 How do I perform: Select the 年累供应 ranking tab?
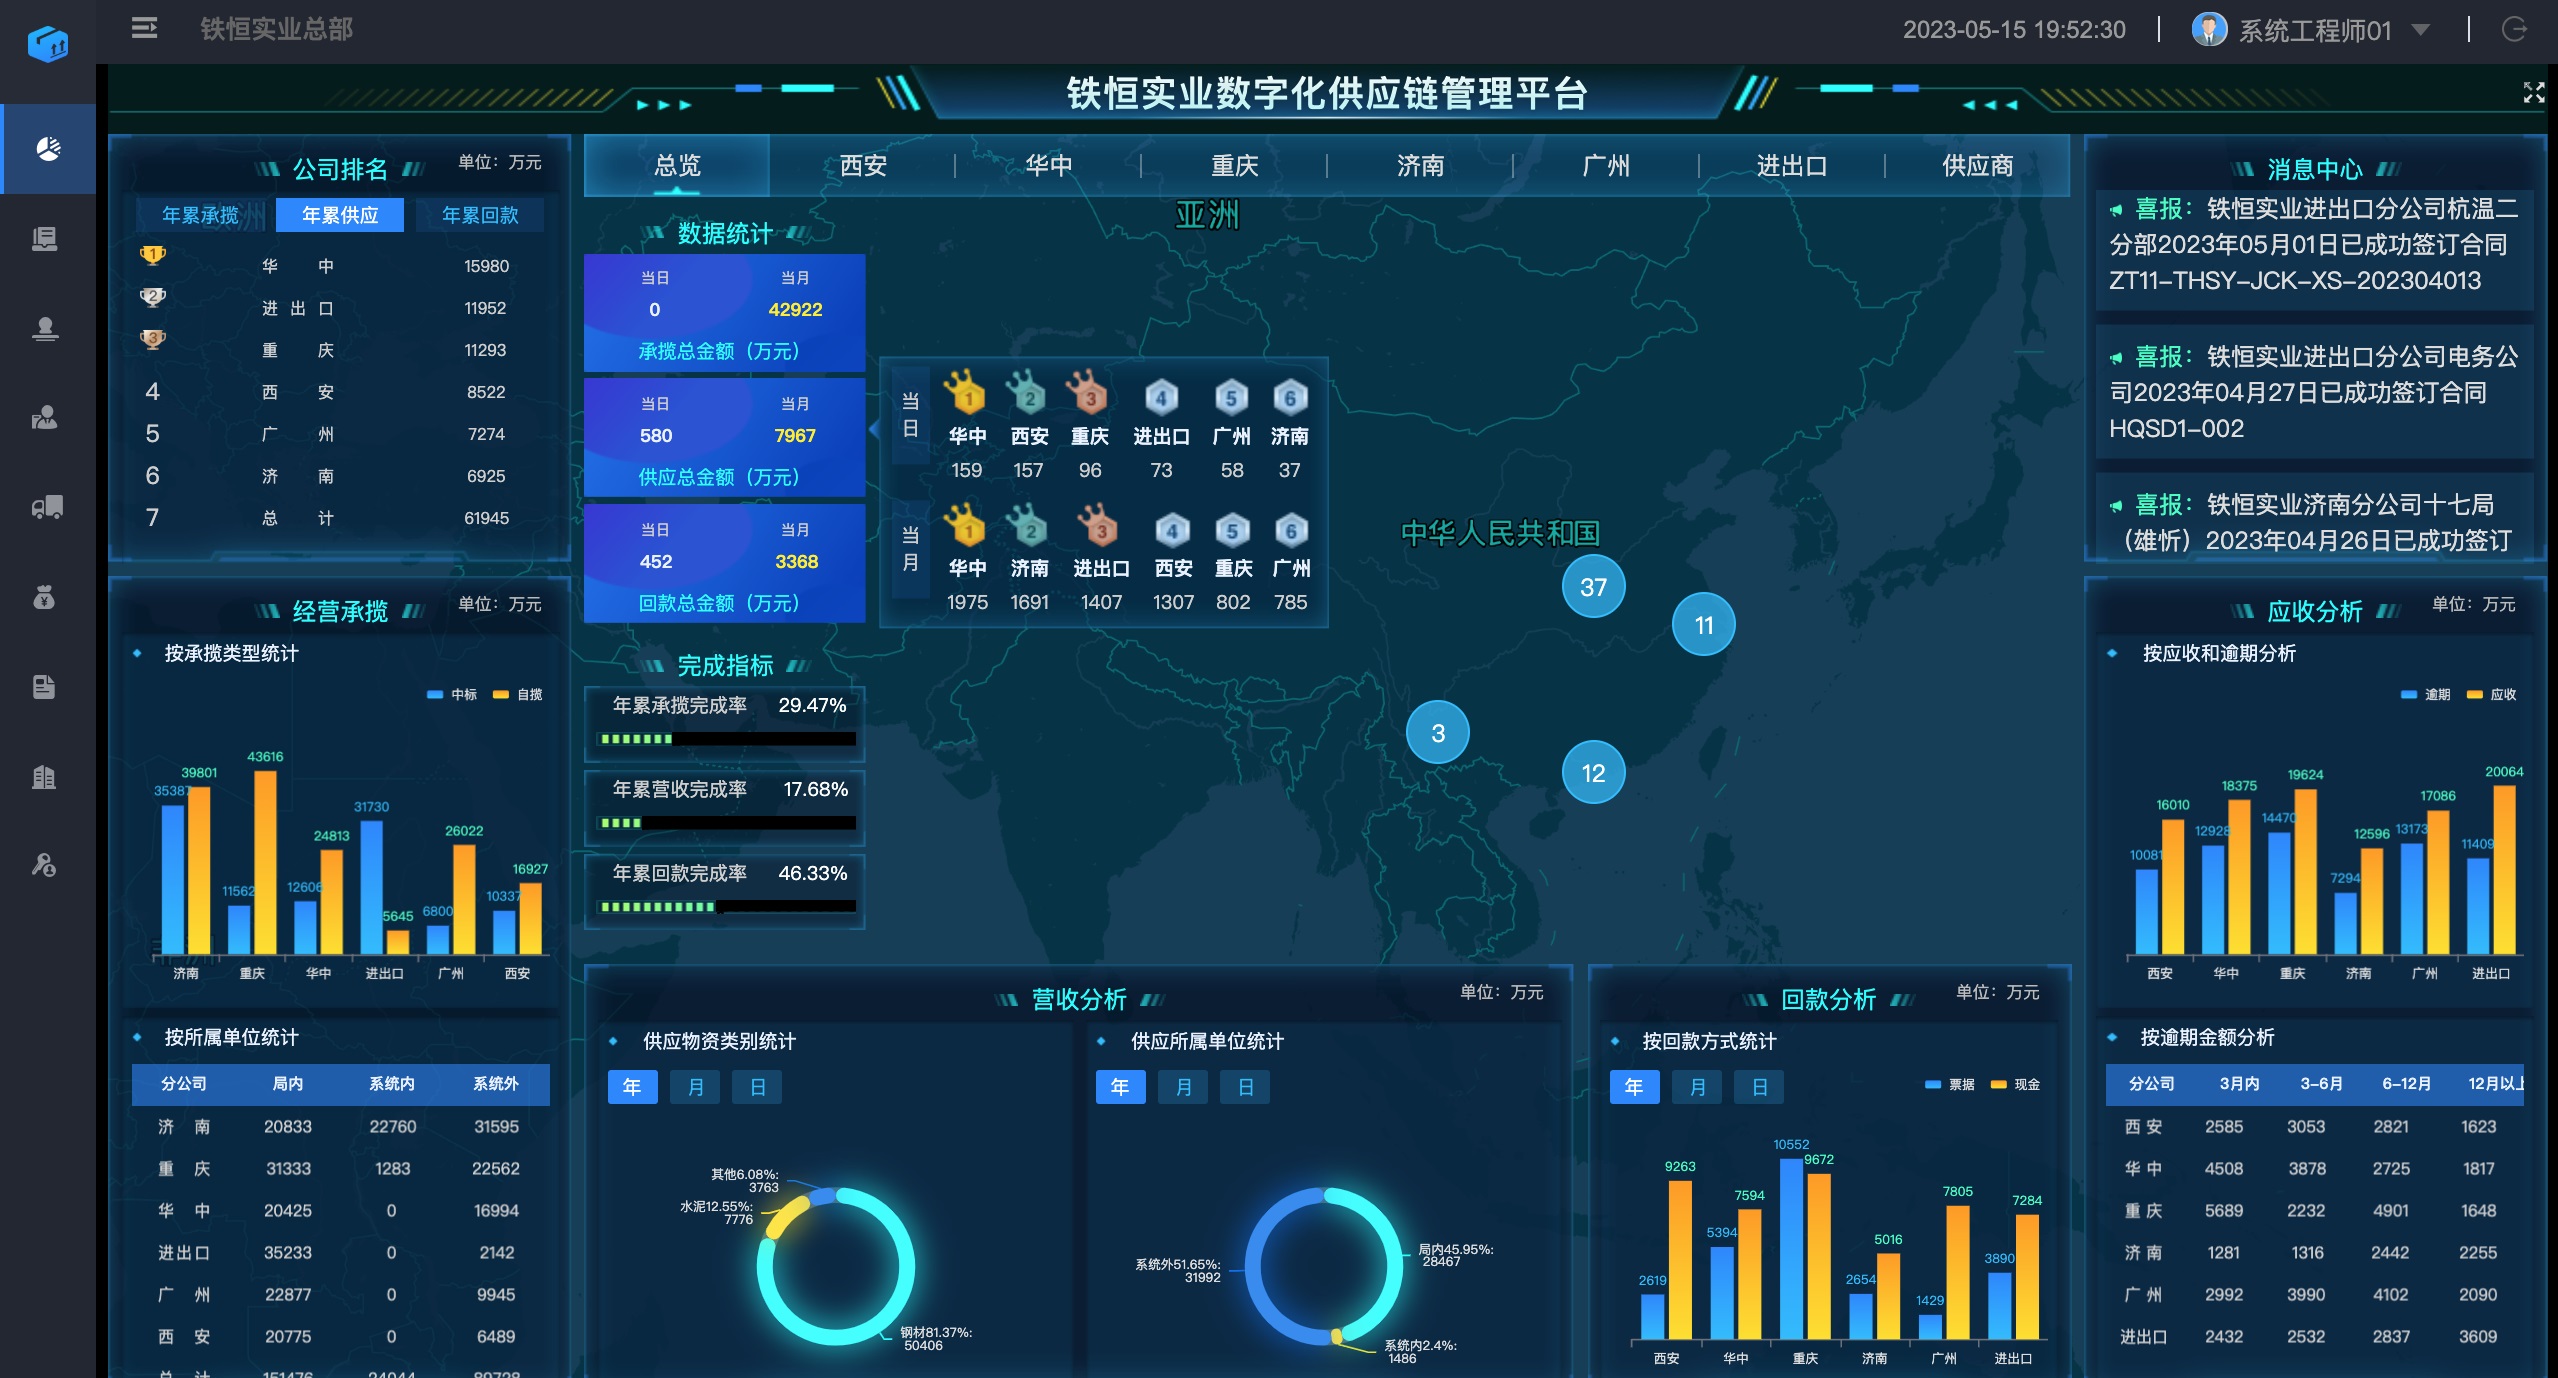[340, 215]
